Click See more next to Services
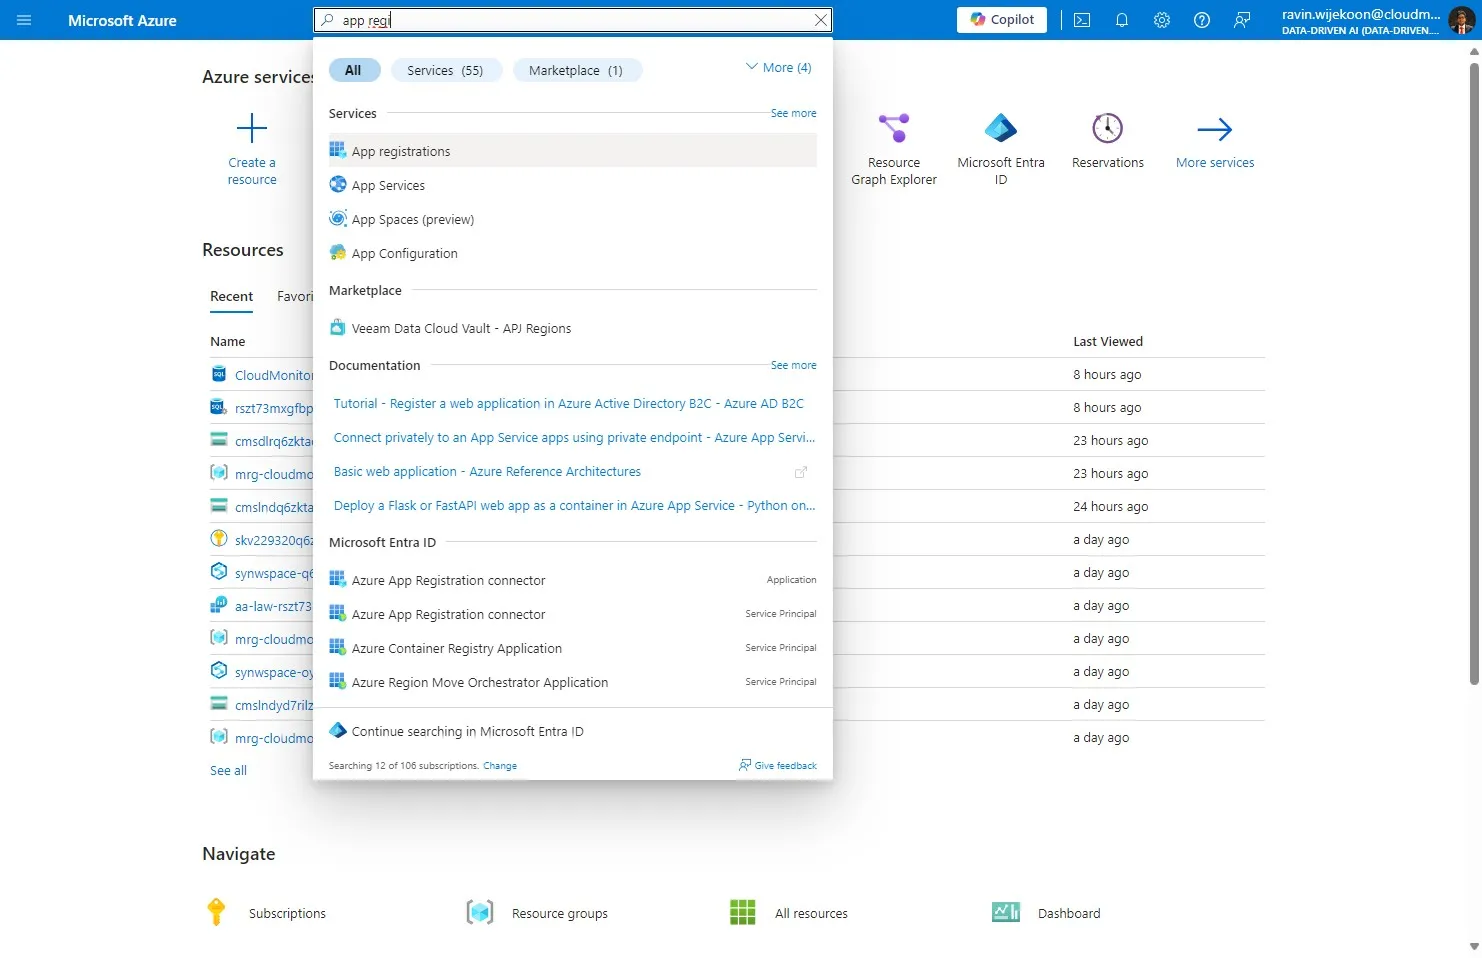This screenshot has width=1482, height=958. (793, 113)
